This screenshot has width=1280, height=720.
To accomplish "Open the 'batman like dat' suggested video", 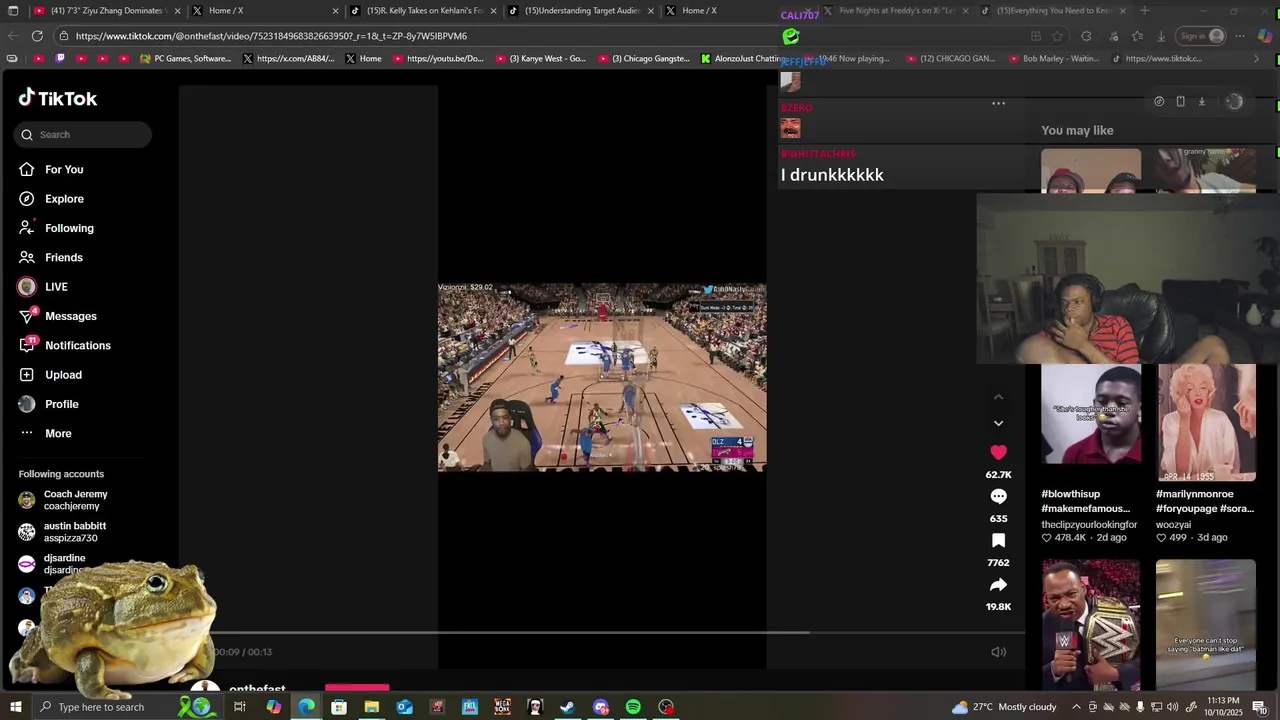I will (1206, 625).
